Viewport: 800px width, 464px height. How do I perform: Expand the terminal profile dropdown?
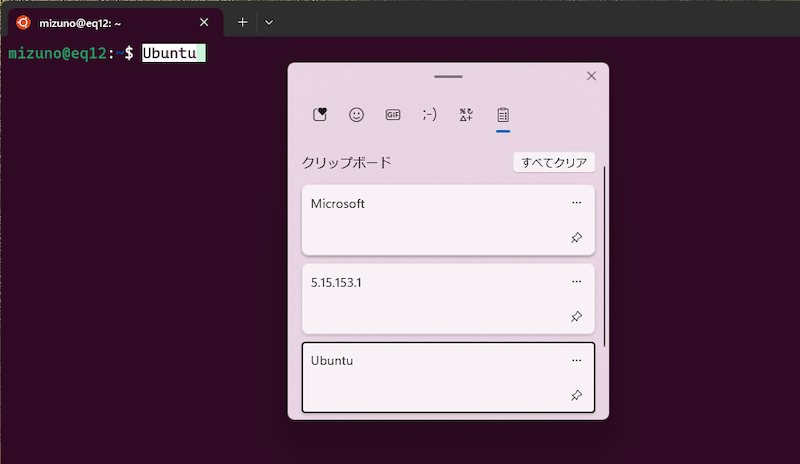click(x=269, y=22)
